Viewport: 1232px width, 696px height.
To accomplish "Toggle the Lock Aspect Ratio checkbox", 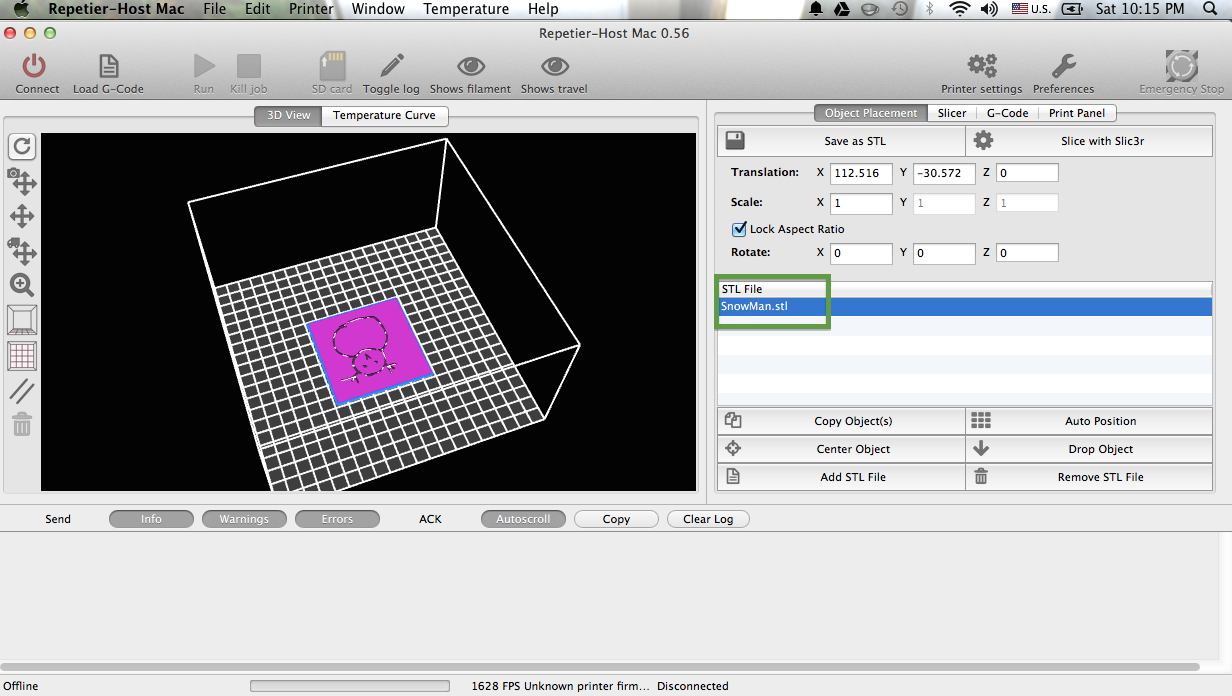I will [x=740, y=229].
